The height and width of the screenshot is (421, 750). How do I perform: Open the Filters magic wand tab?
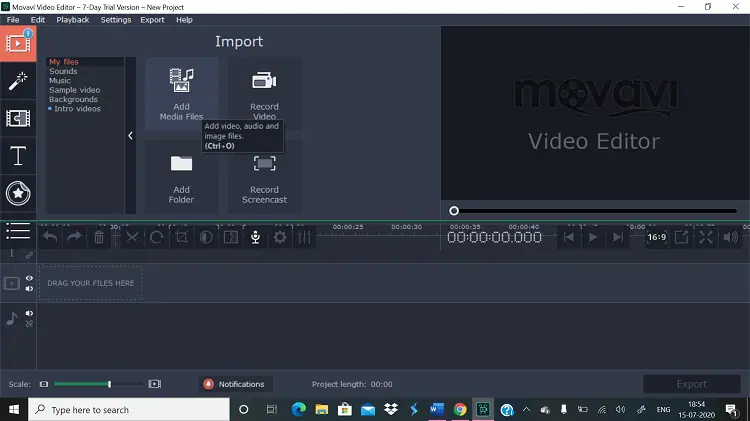pyautogui.click(x=18, y=81)
